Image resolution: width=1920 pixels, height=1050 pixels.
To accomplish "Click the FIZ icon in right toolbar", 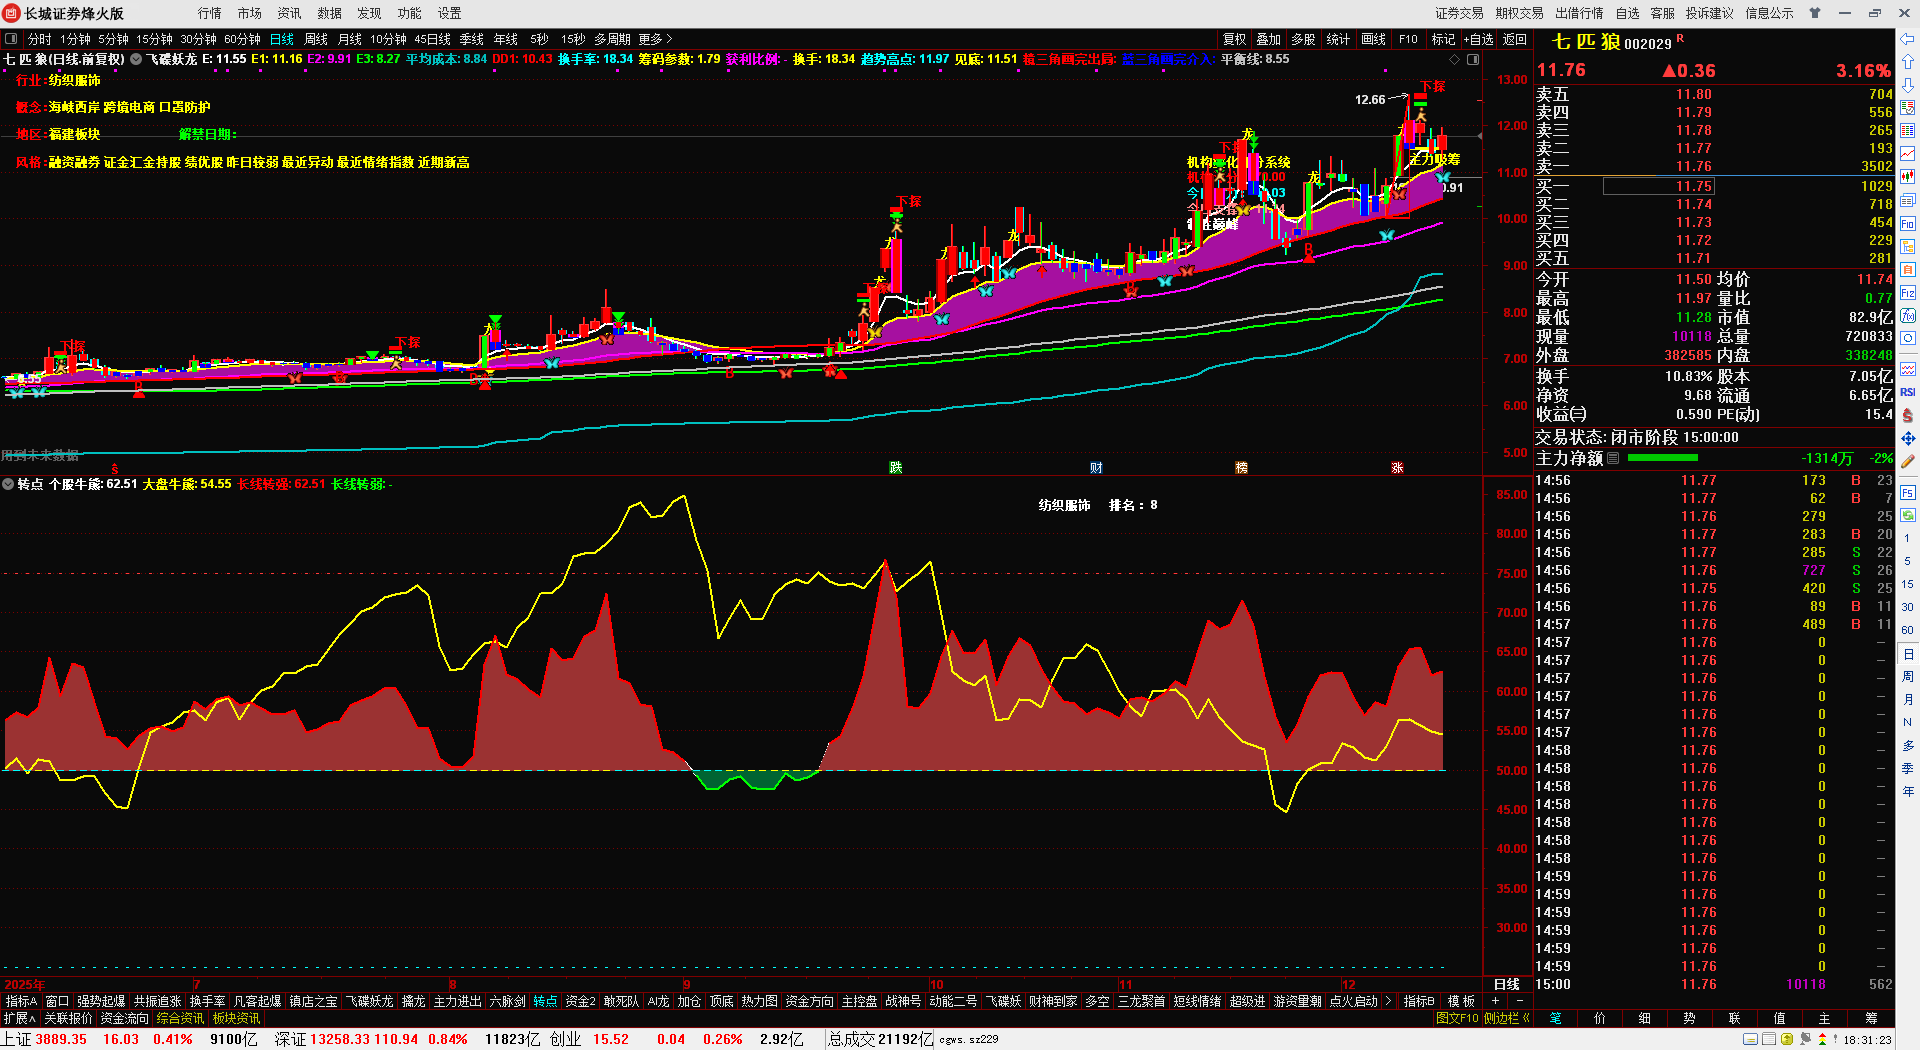I will click(x=1908, y=293).
